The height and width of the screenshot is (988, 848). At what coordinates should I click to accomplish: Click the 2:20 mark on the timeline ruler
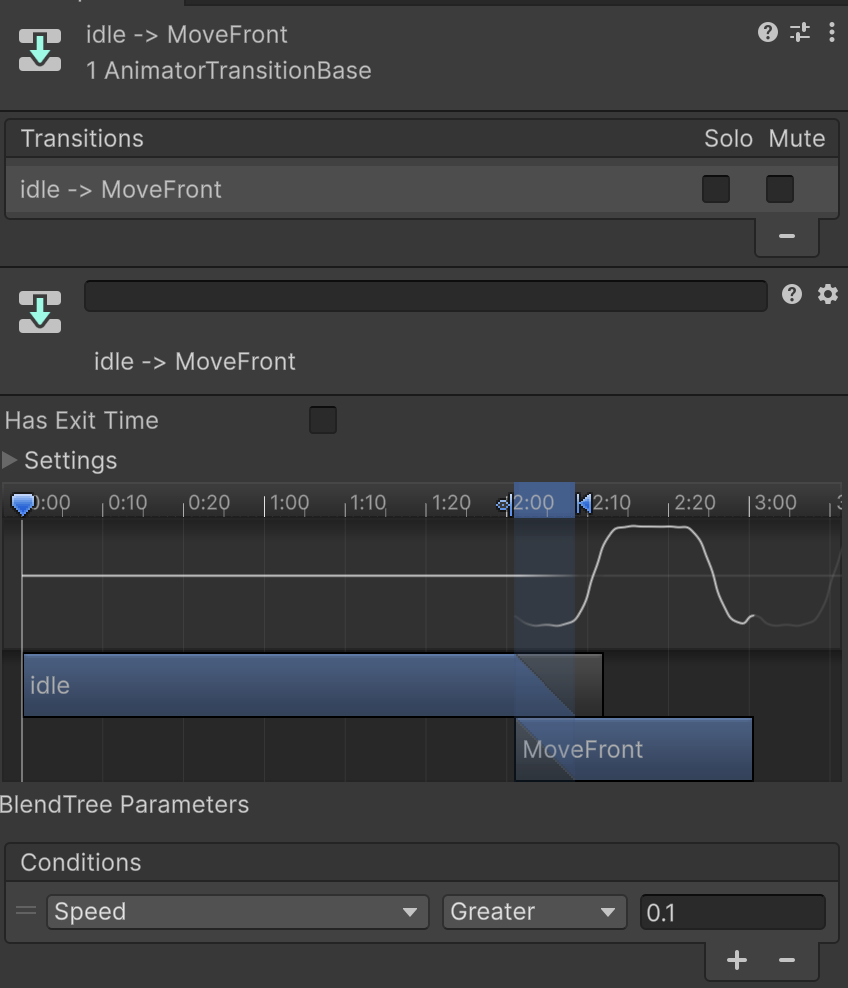pos(694,503)
